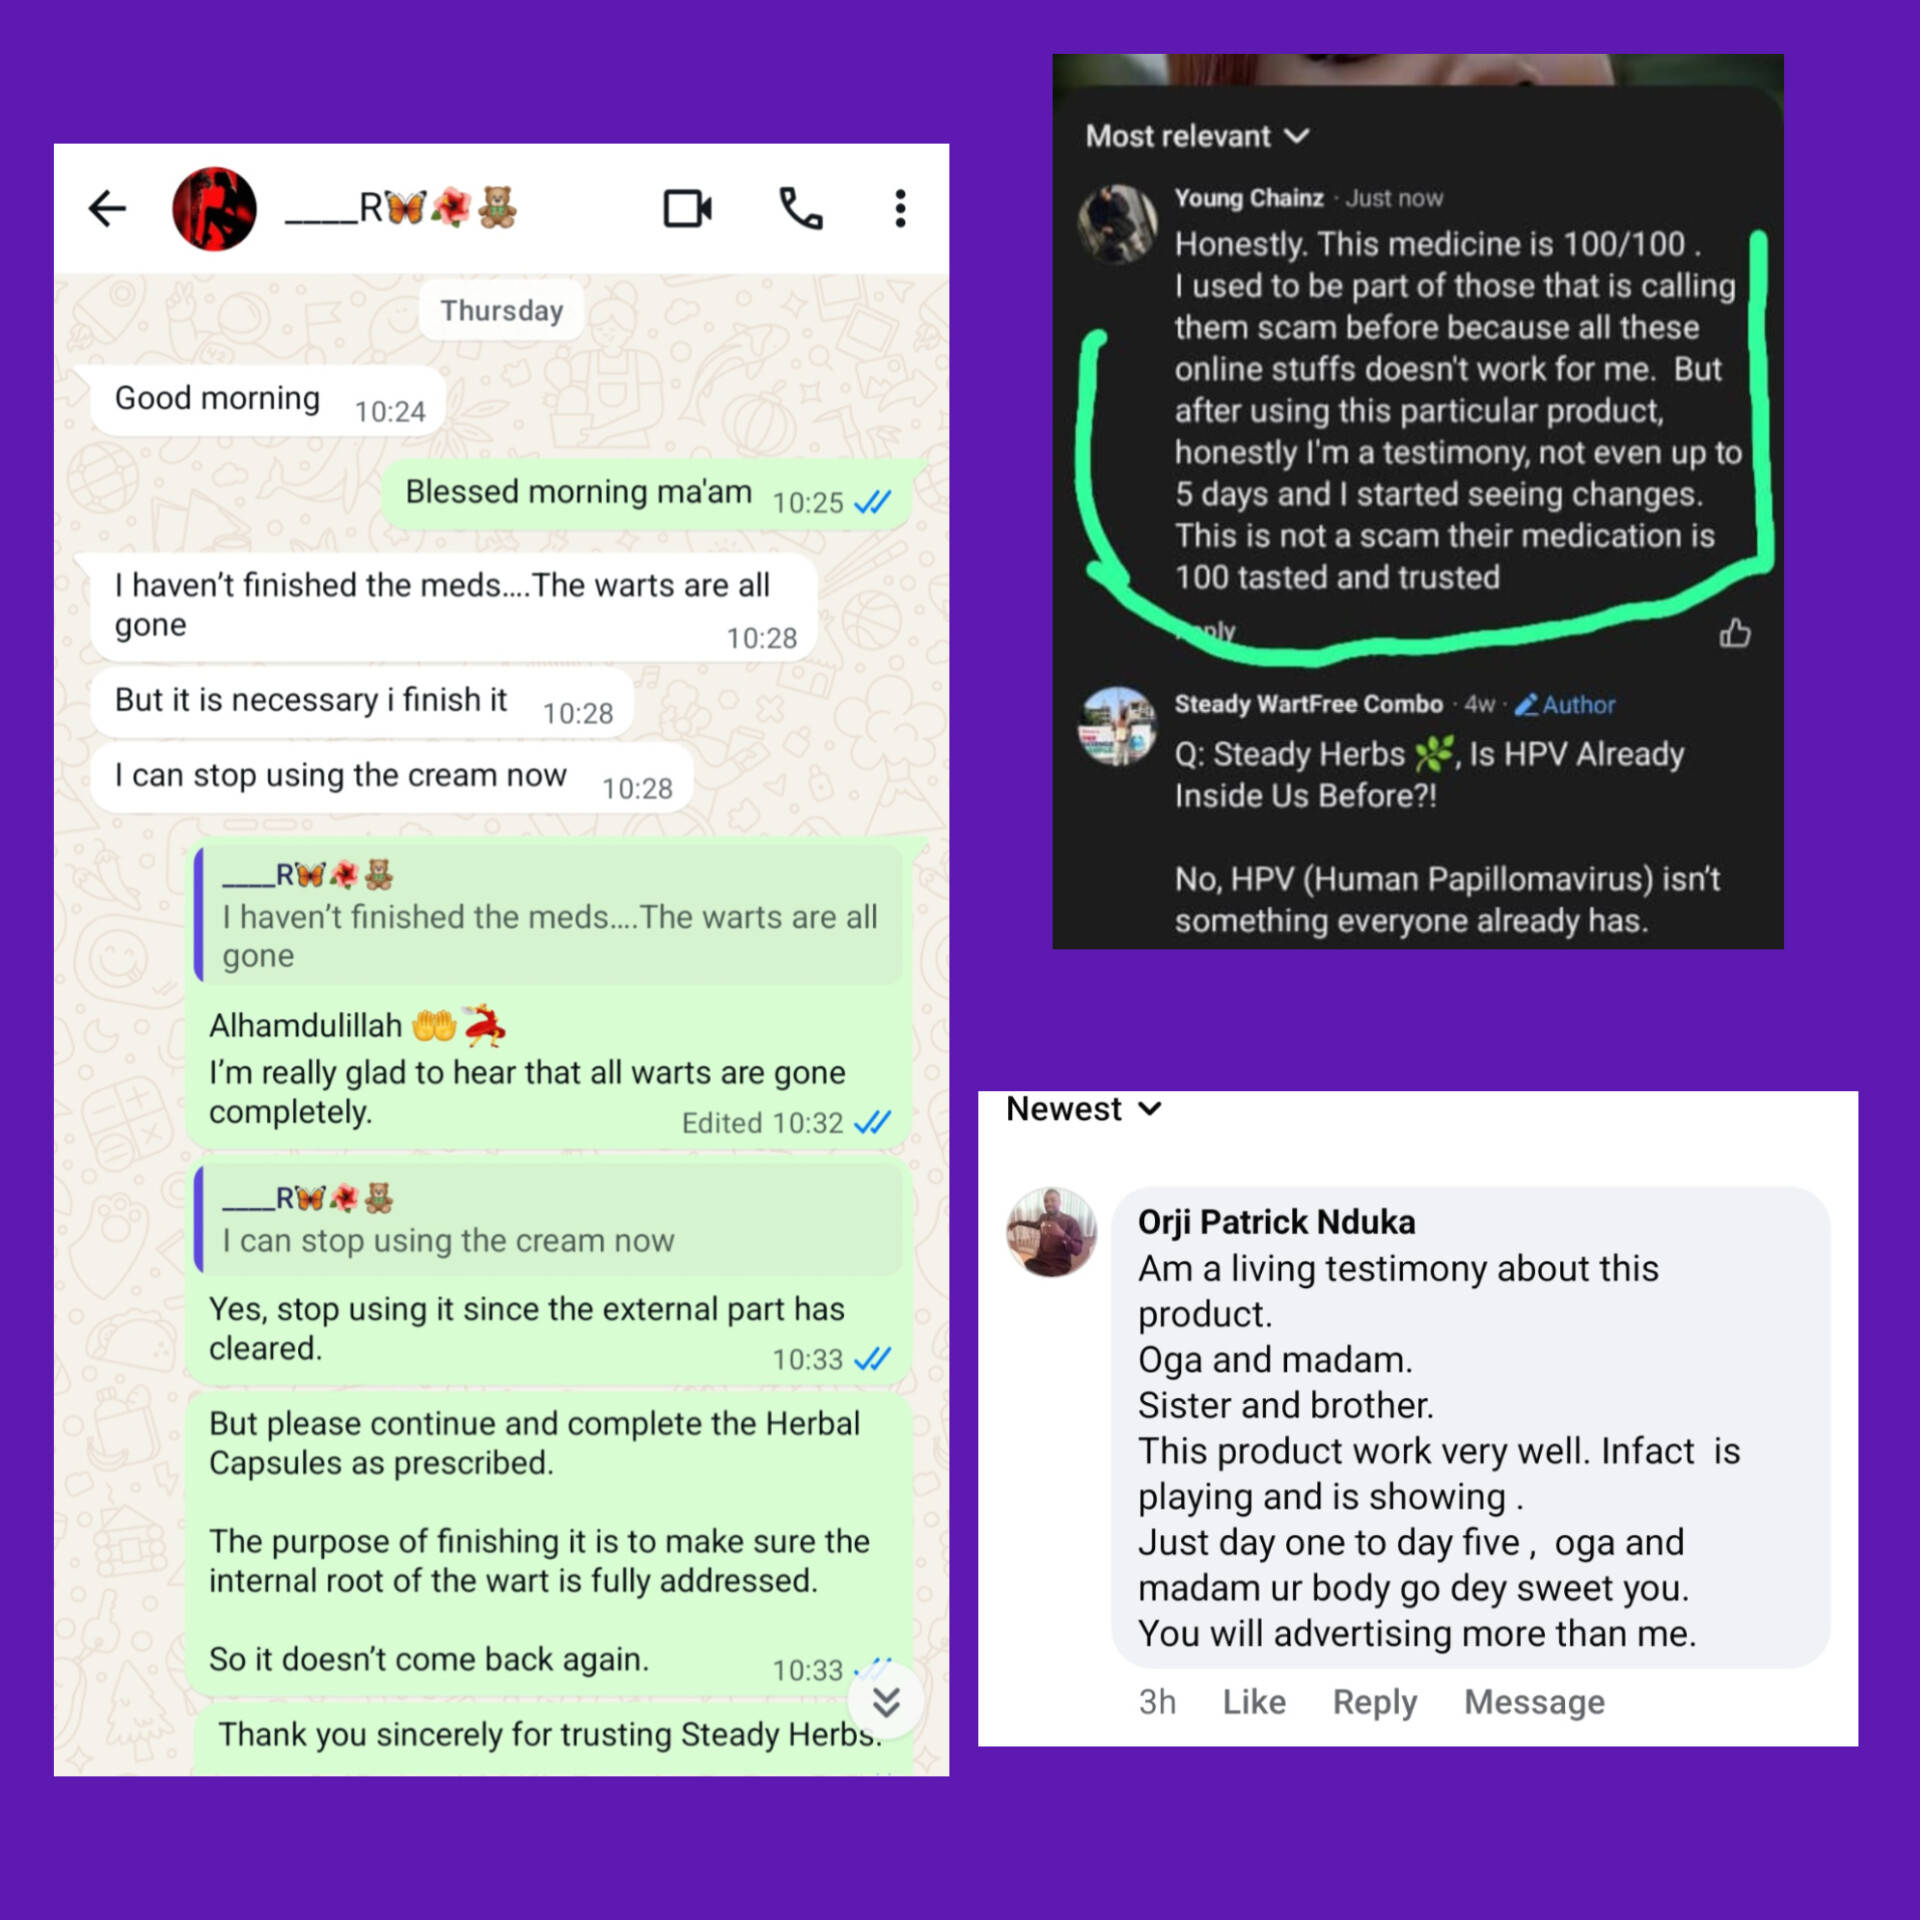Start a video call with contact
Image resolution: width=1920 pixels, height=1920 pixels.
point(688,209)
